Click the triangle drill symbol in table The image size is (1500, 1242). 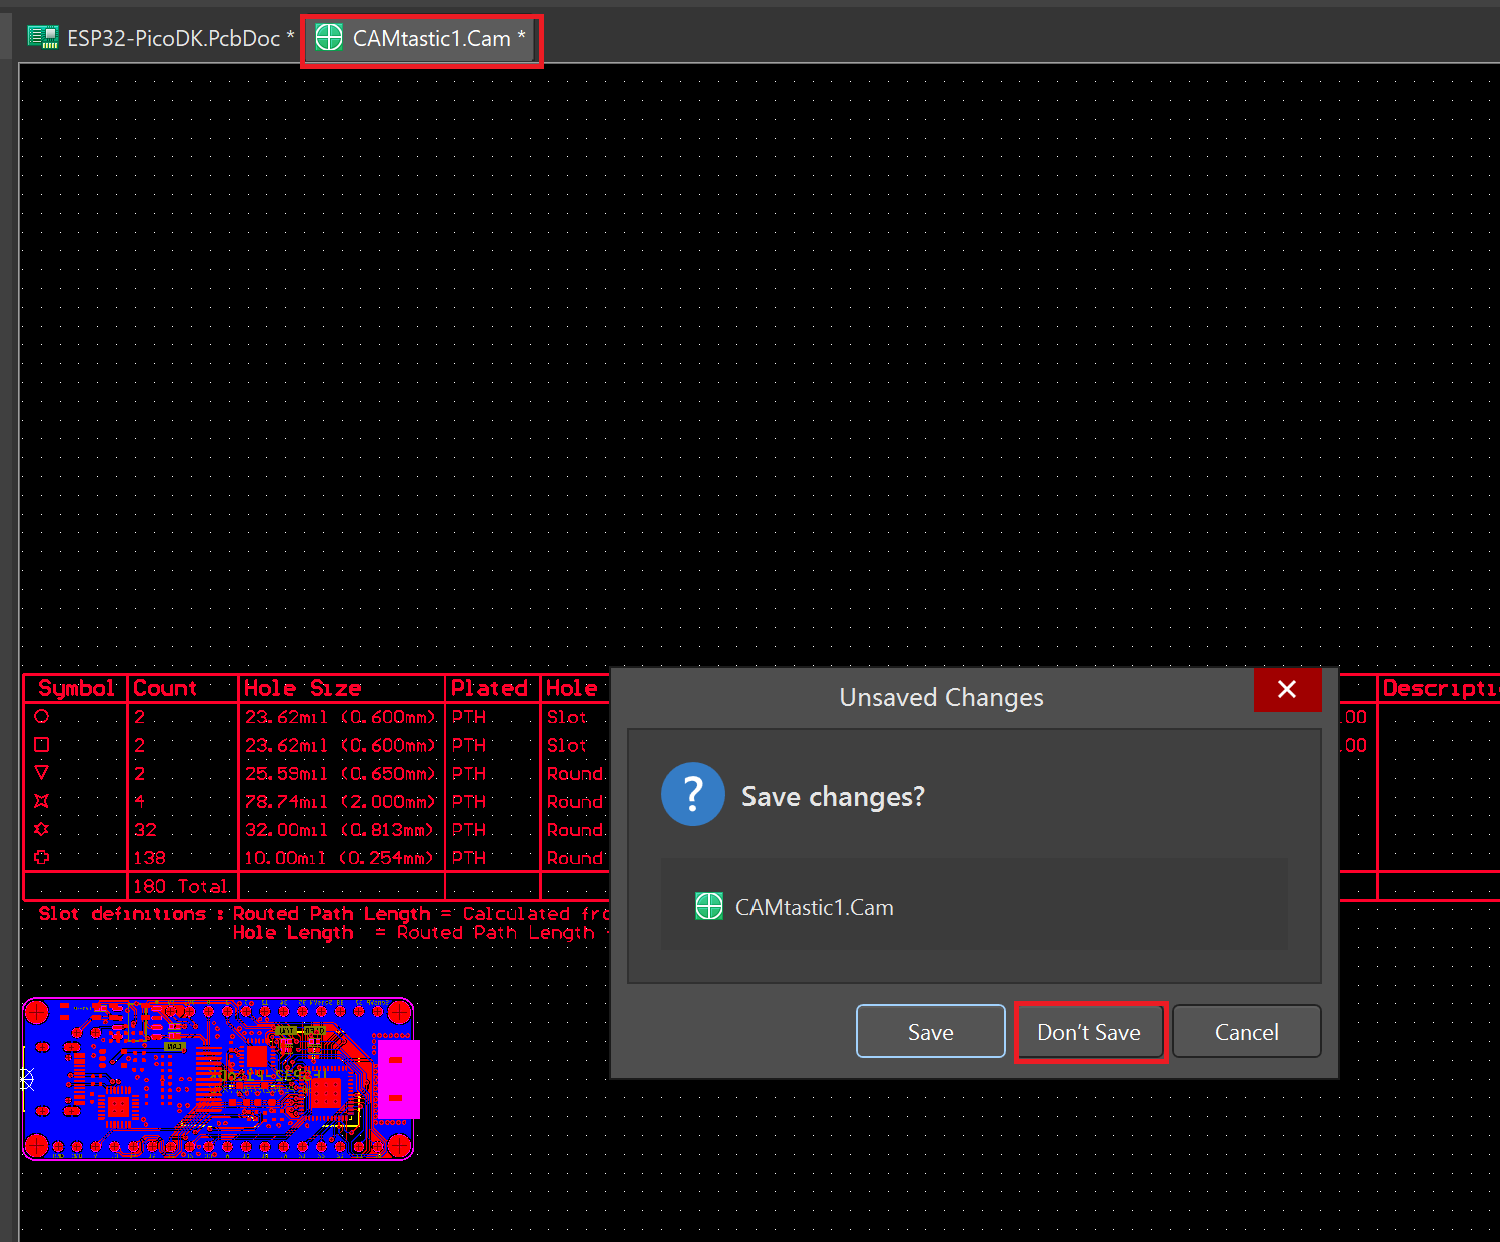[x=41, y=773]
